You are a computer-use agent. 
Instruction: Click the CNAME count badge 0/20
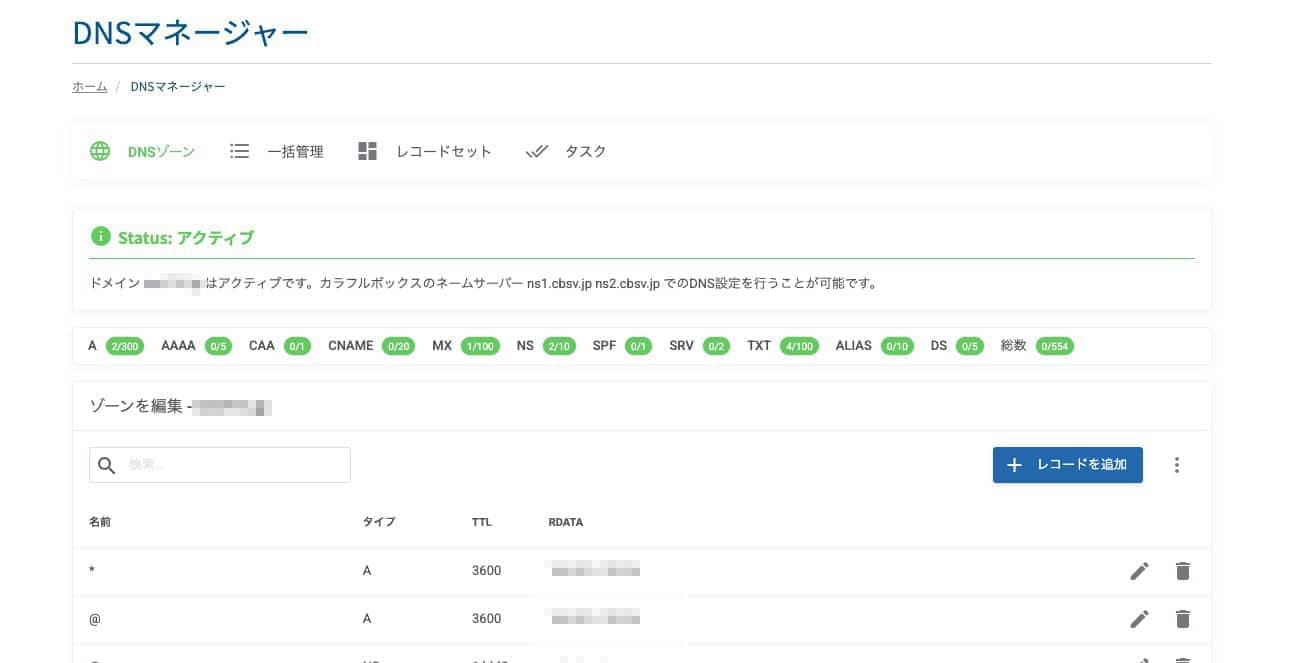[399, 346]
